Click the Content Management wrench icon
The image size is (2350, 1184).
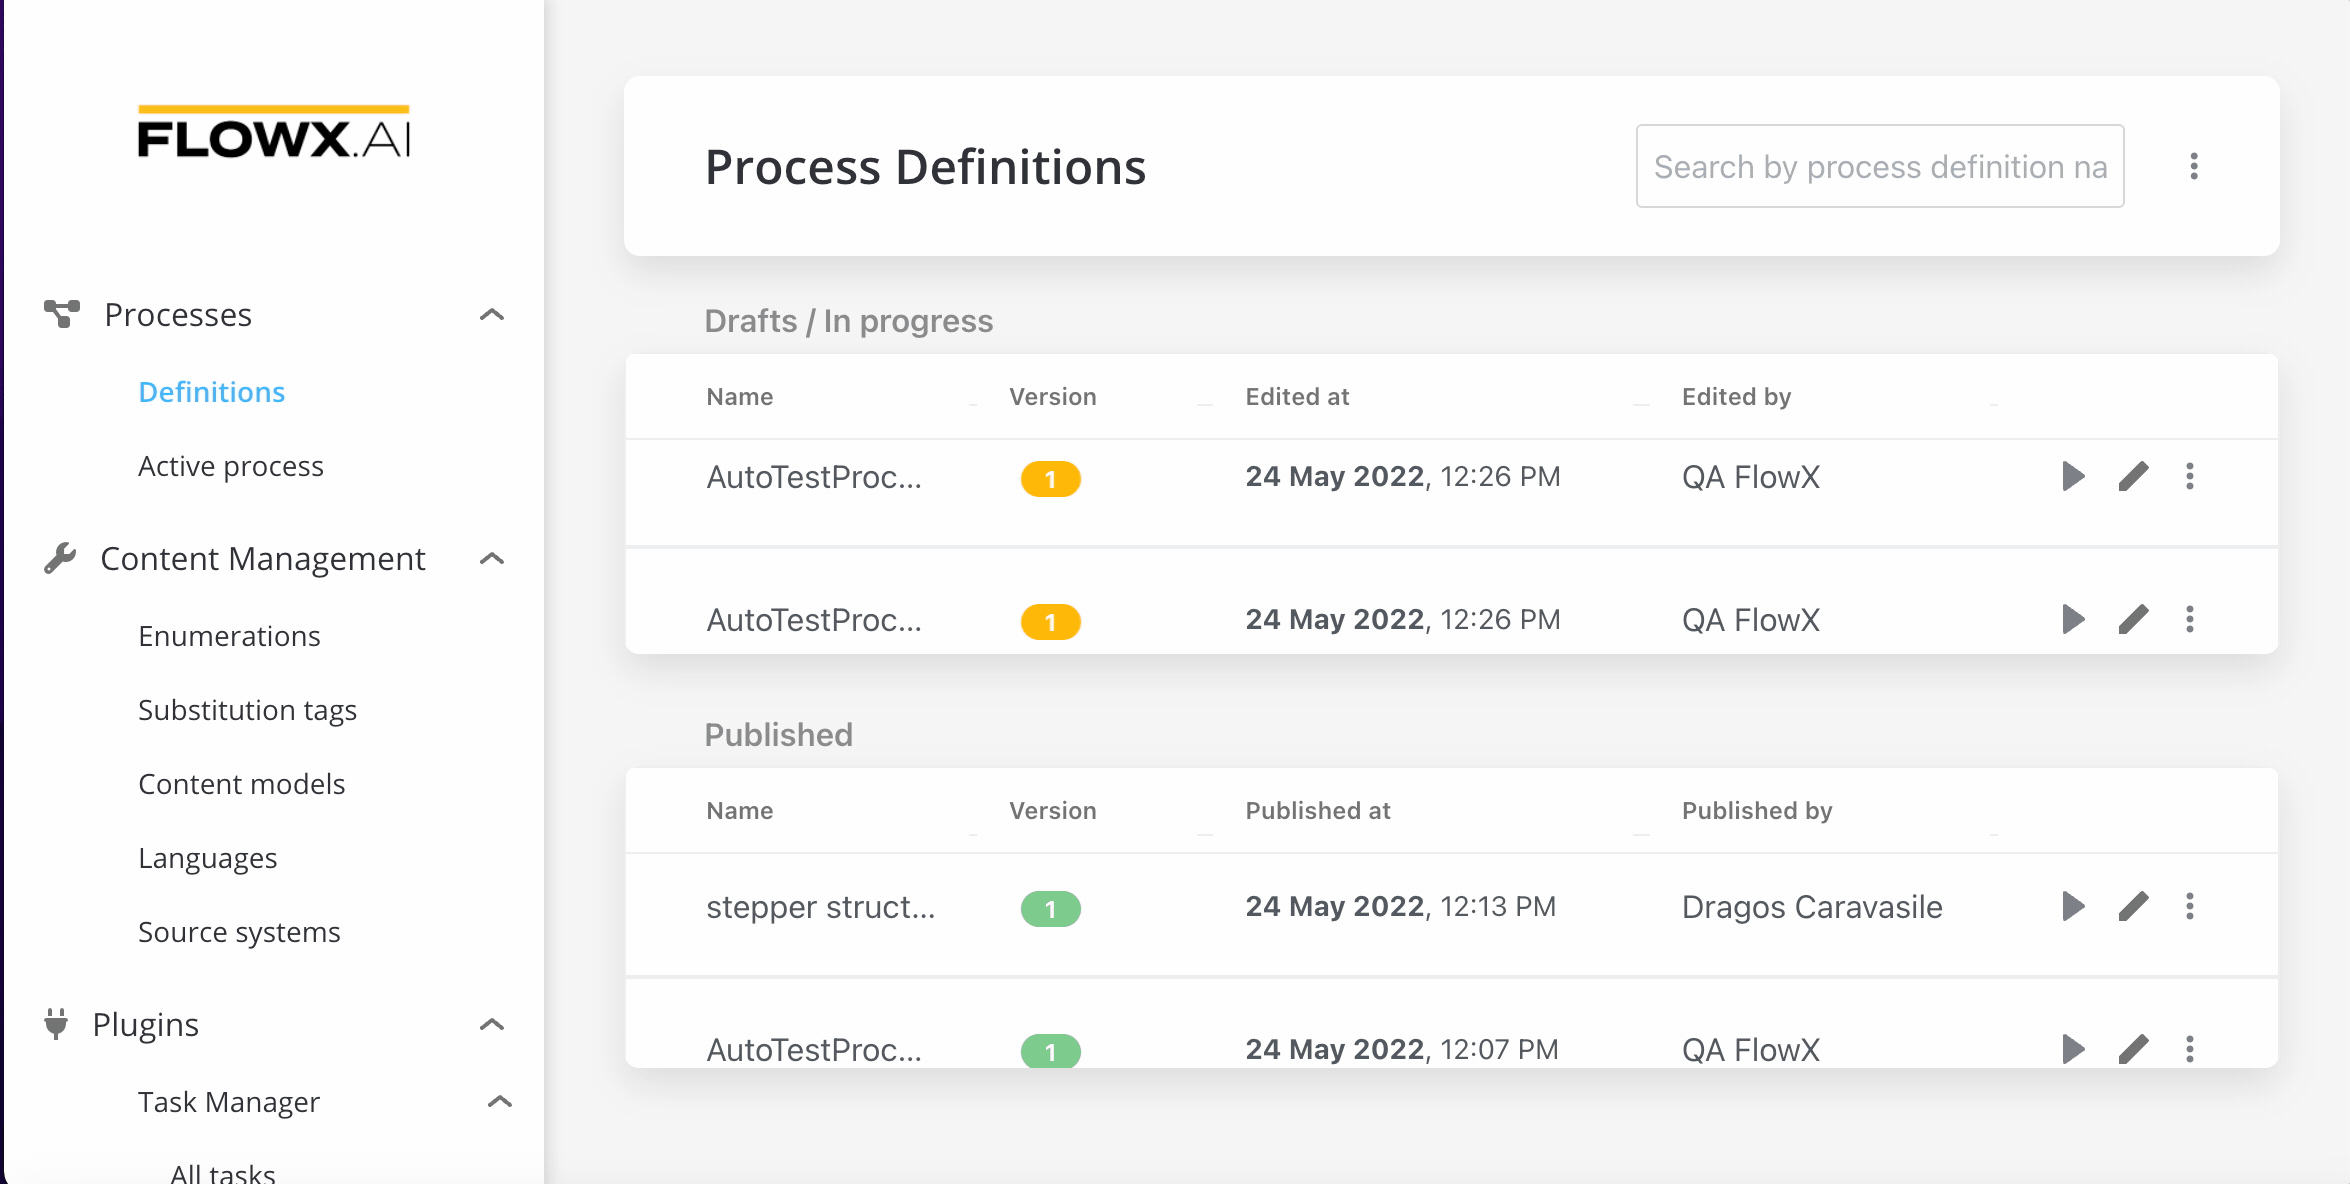tap(60, 558)
